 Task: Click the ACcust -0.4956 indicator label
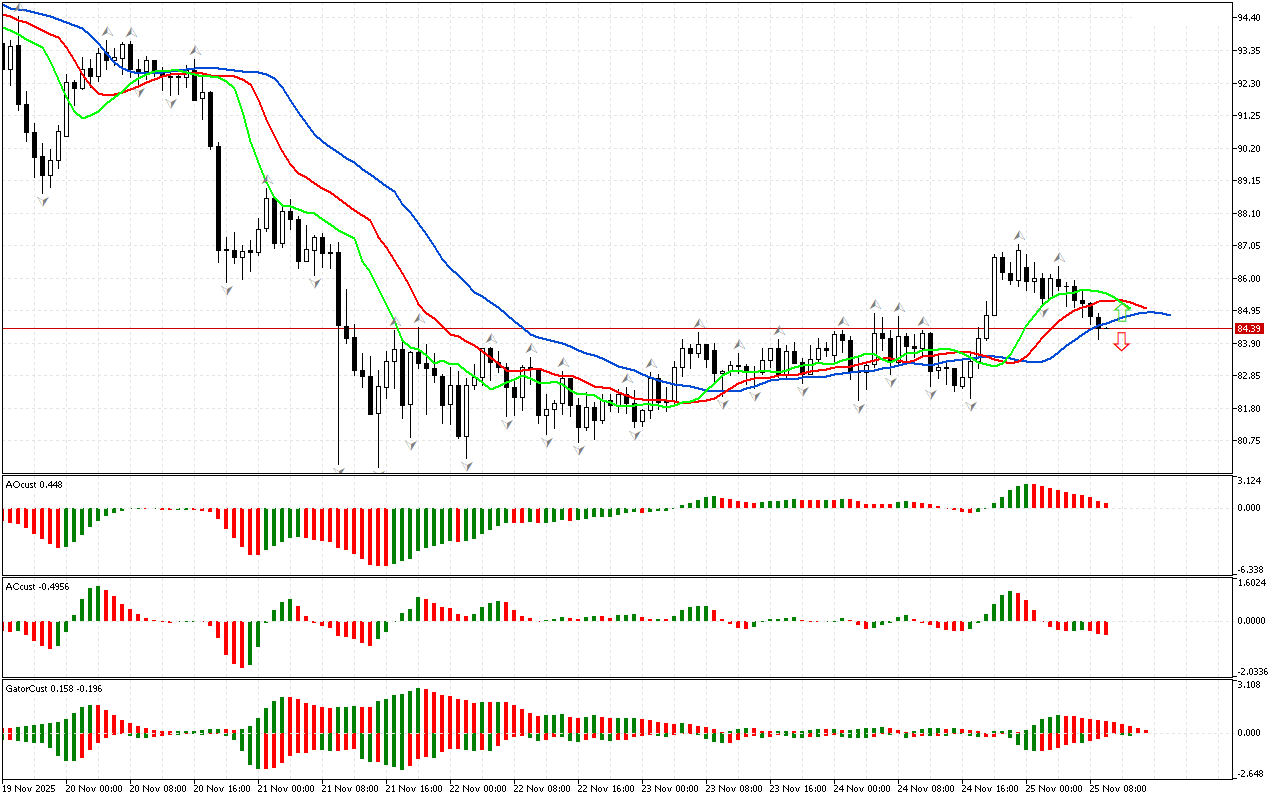coord(39,586)
